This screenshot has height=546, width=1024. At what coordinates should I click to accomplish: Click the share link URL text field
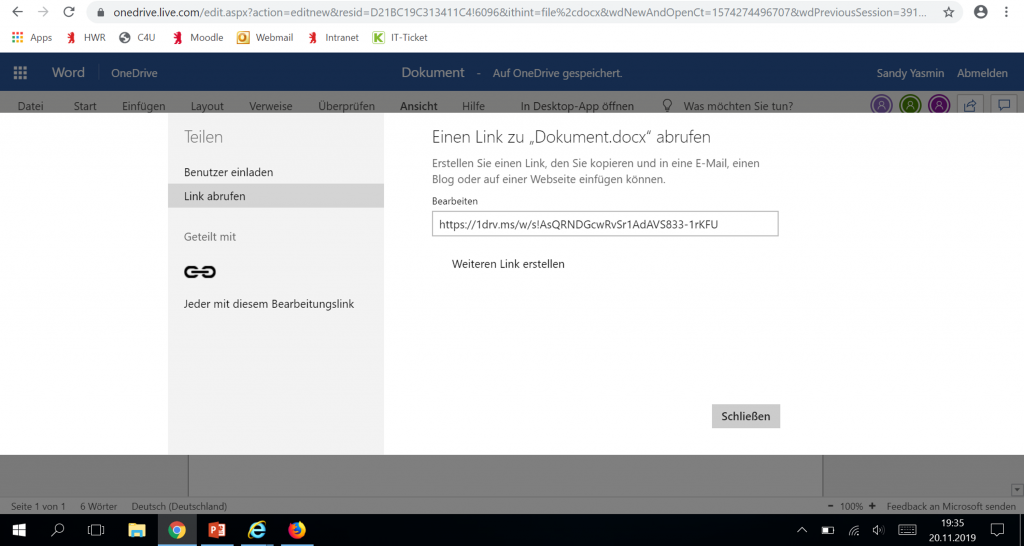coord(605,224)
